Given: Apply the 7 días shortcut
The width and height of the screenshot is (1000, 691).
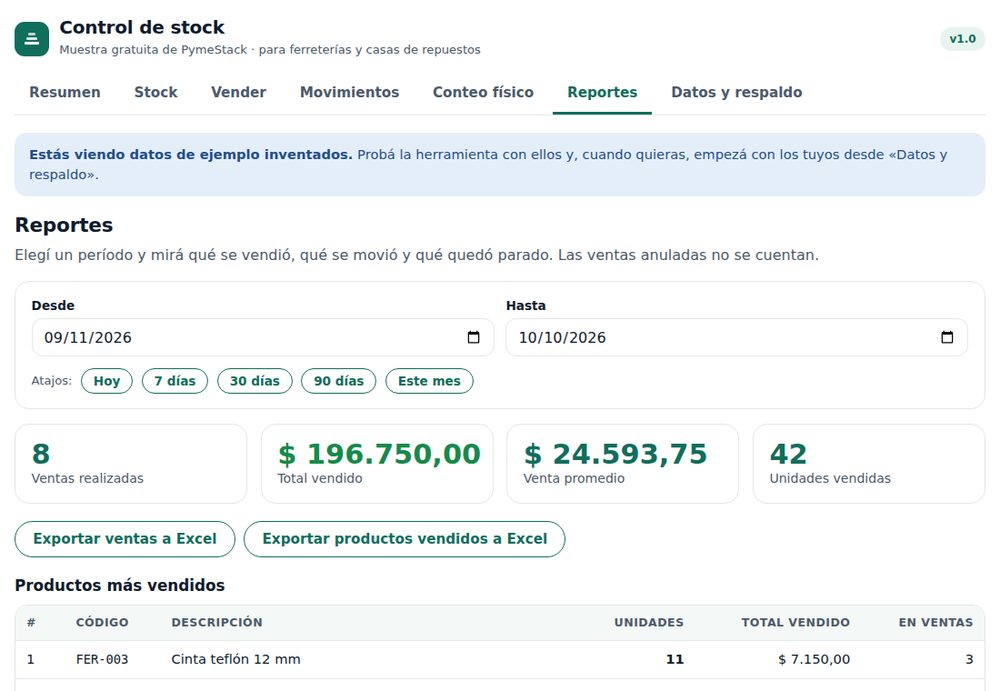Looking at the screenshot, I should click(x=175, y=381).
